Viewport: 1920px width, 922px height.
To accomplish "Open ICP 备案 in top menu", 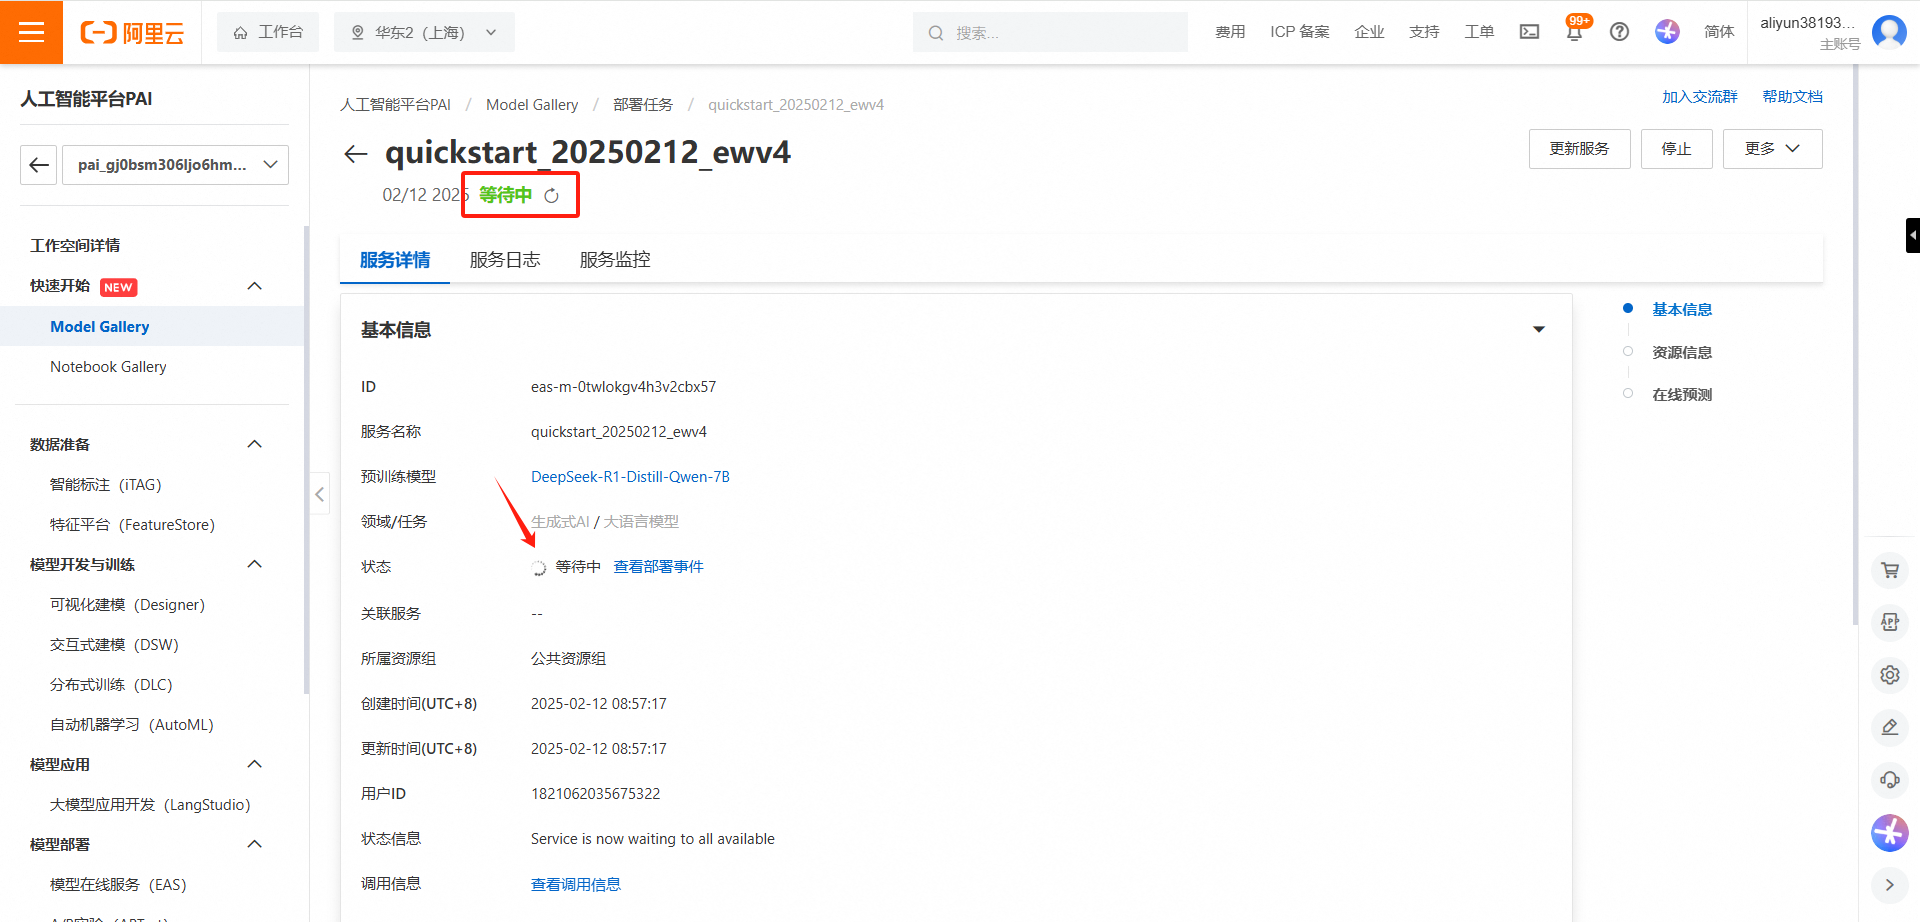I will [x=1300, y=32].
